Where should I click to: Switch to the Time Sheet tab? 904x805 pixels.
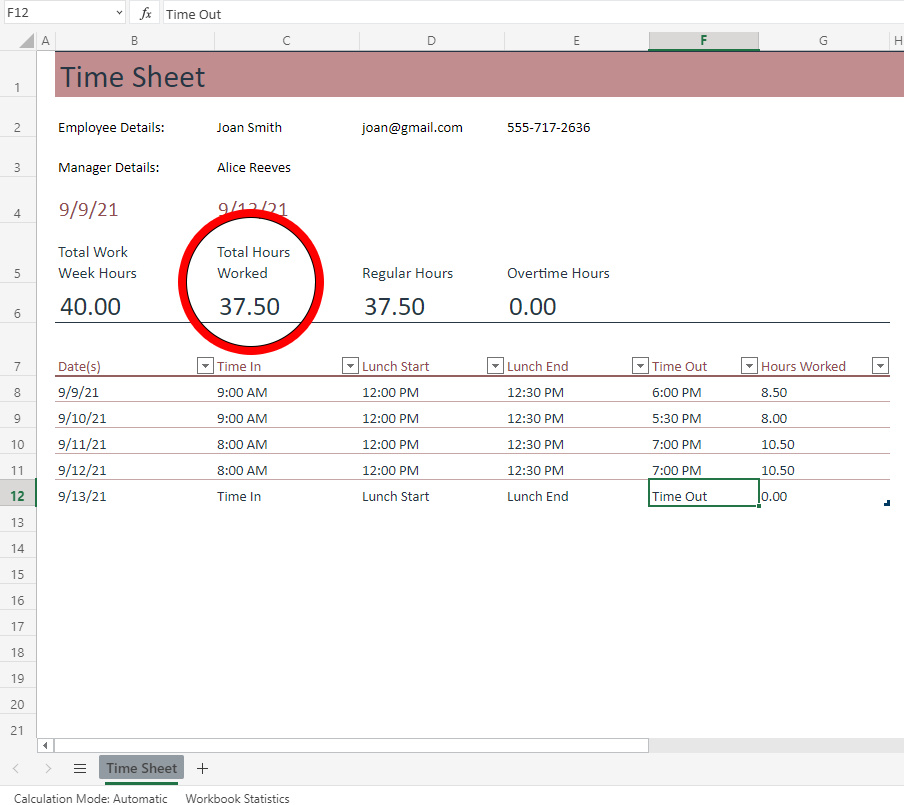pos(141,768)
